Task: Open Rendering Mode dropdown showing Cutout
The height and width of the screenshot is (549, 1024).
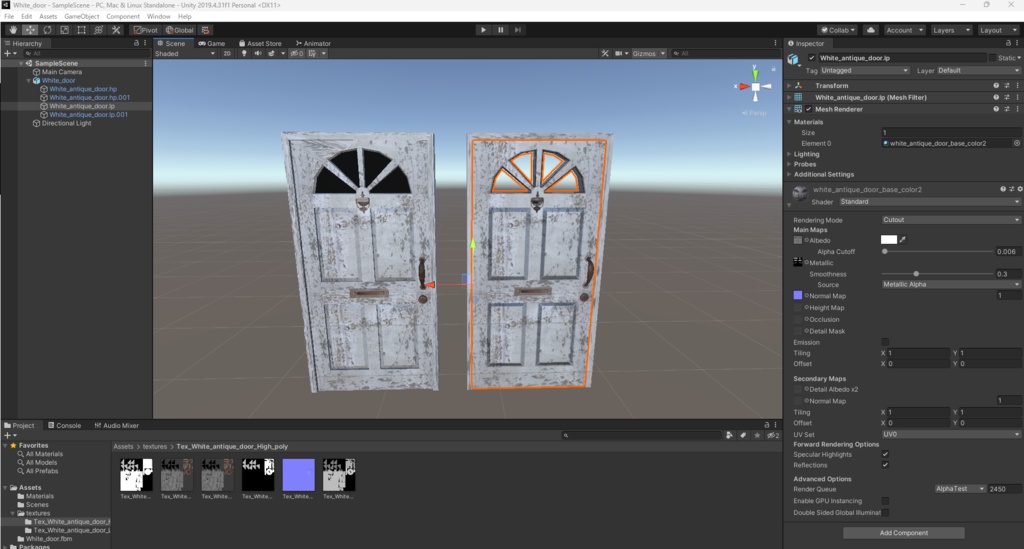Action: (950, 220)
